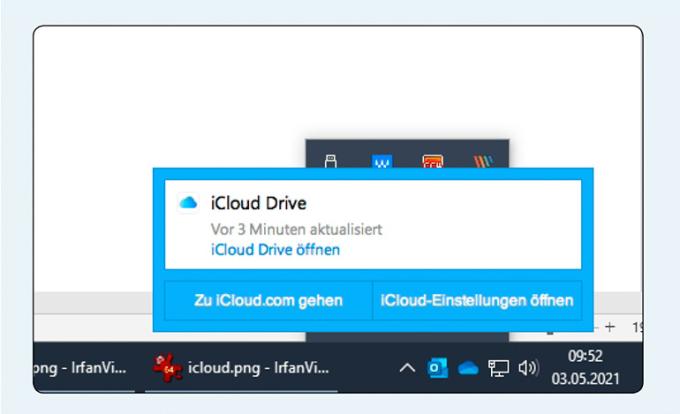
Task: Open the clock showing 09:52 03.05.2021
Action: (x=585, y=368)
